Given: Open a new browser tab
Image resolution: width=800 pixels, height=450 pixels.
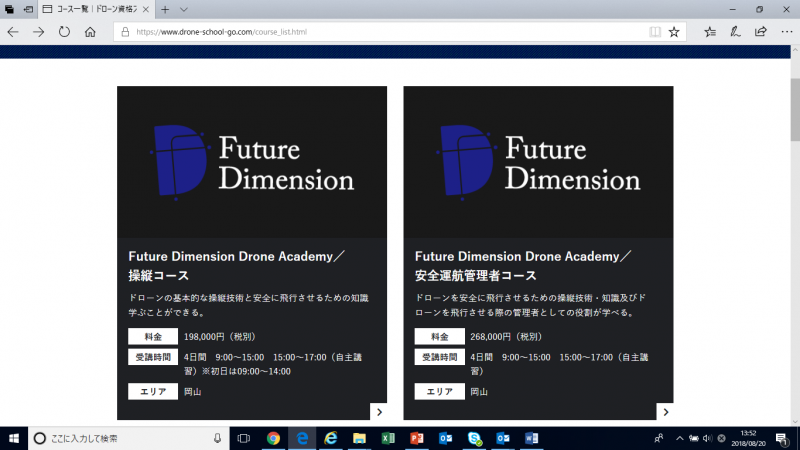Looking at the screenshot, I should click(165, 9).
